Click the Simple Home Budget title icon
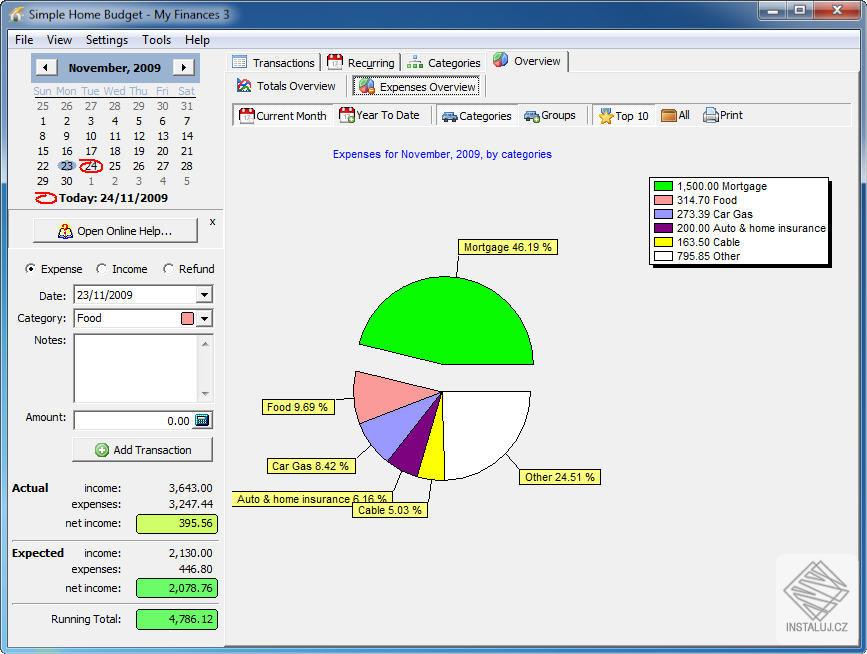The height and width of the screenshot is (654, 867). (16, 14)
